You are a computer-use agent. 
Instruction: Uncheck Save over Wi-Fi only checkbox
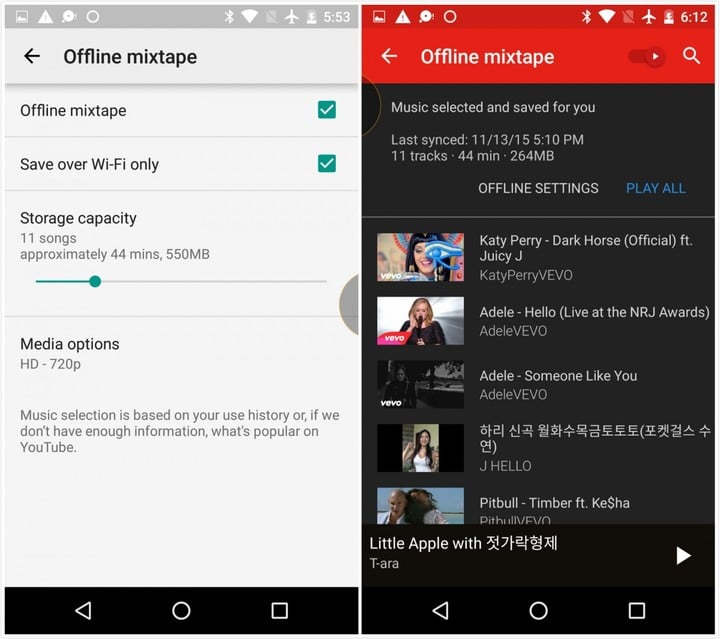click(x=327, y=164)
